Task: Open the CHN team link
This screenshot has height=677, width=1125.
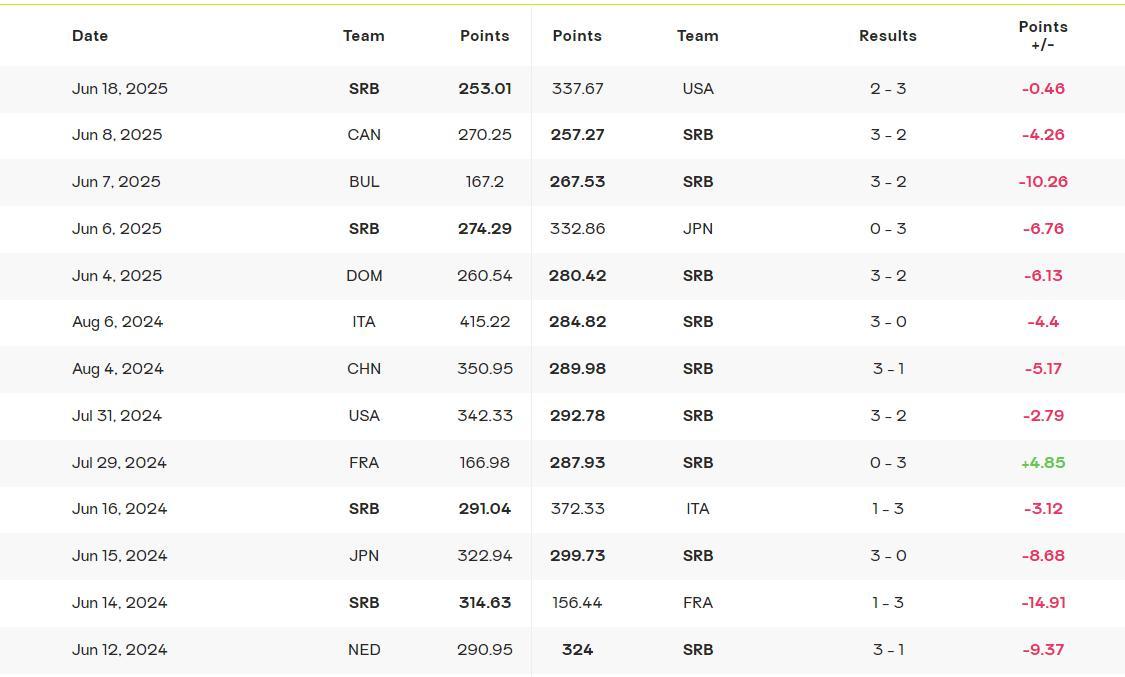Action: (x=364, y=369)
